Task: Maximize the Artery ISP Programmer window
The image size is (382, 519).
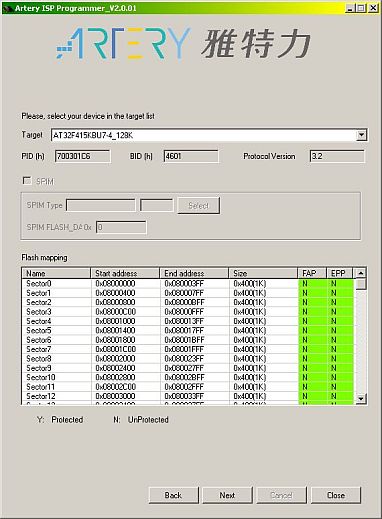Action: [361, 8]
